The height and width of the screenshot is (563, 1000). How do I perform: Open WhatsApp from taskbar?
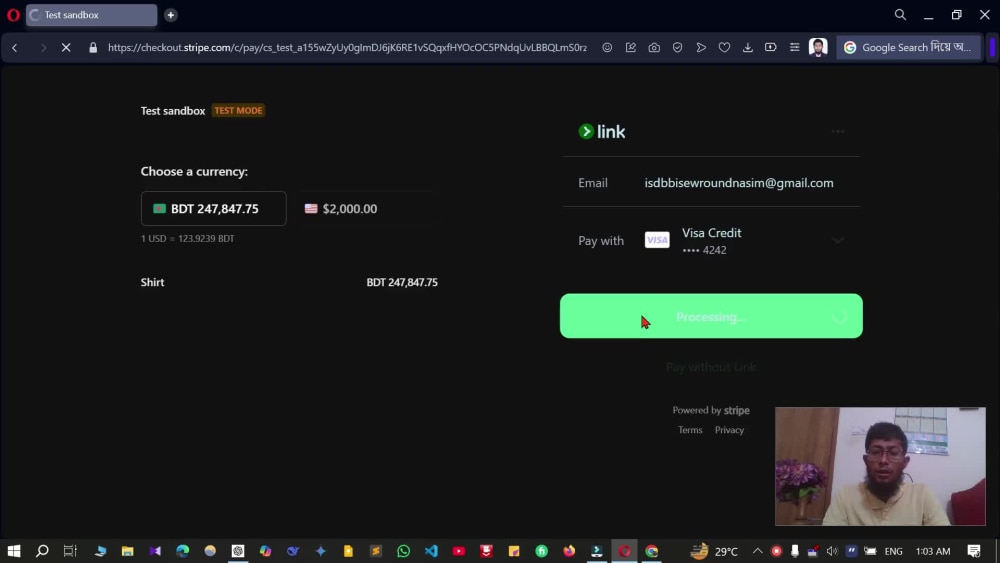click(x=403, y=551)
